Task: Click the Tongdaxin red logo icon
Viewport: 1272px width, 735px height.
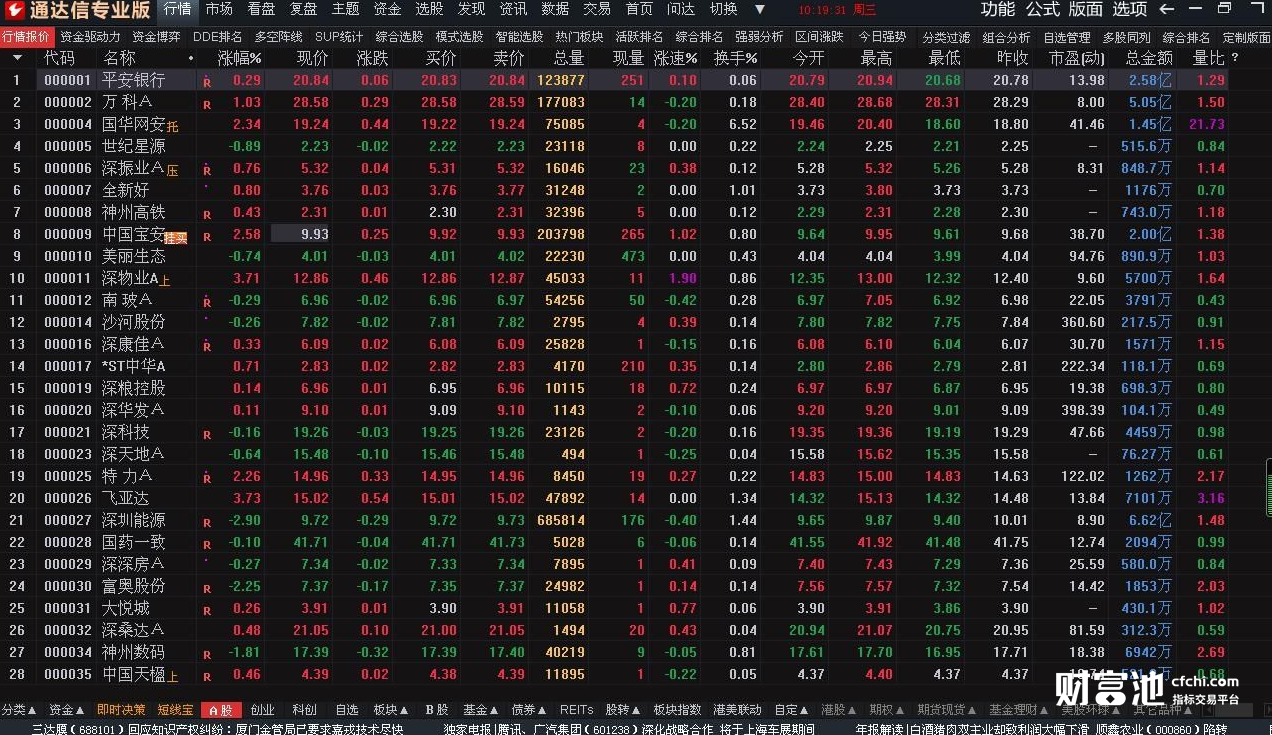Action: click(14, 10)
